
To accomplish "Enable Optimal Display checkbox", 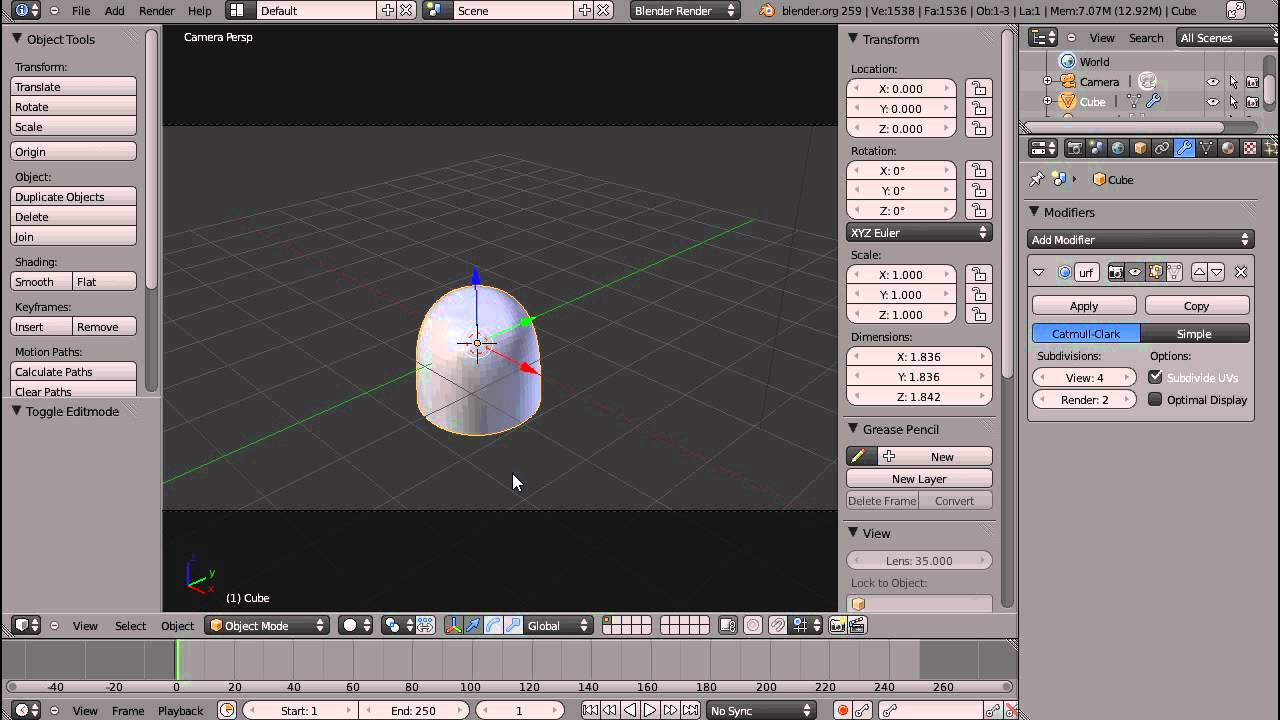I will 1155,399.
